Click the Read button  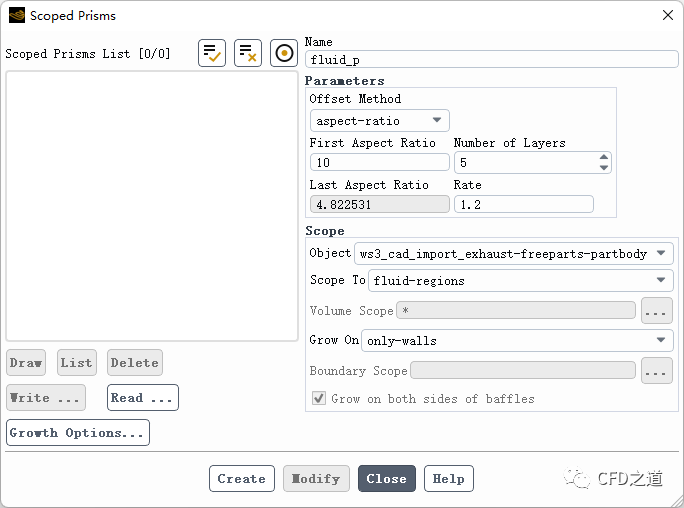coord(143,398)
